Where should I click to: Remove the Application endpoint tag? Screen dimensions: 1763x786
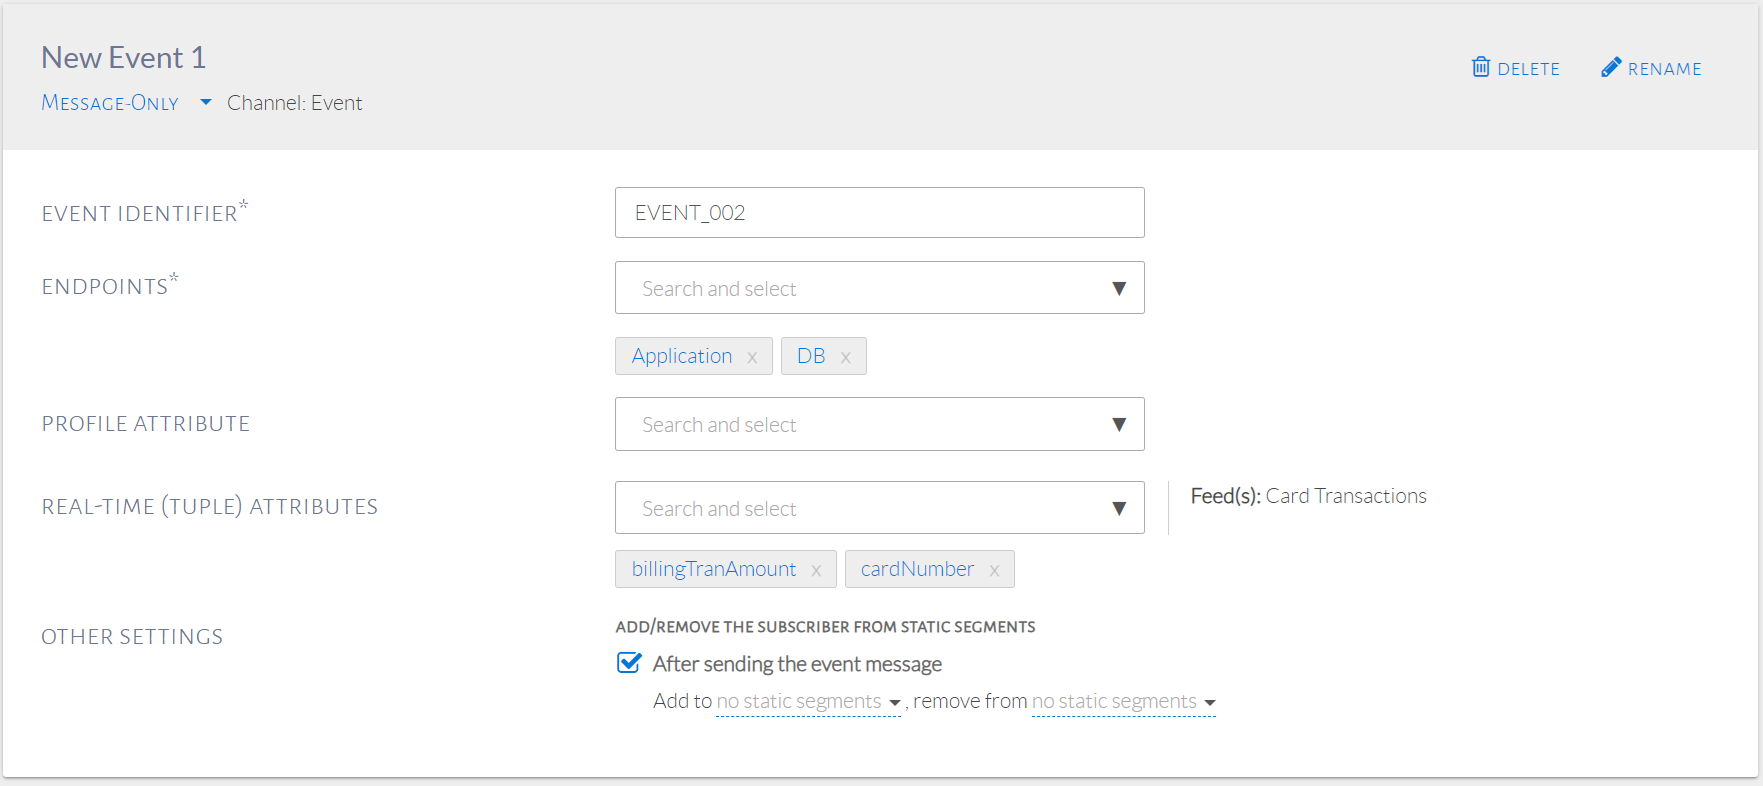752,357
